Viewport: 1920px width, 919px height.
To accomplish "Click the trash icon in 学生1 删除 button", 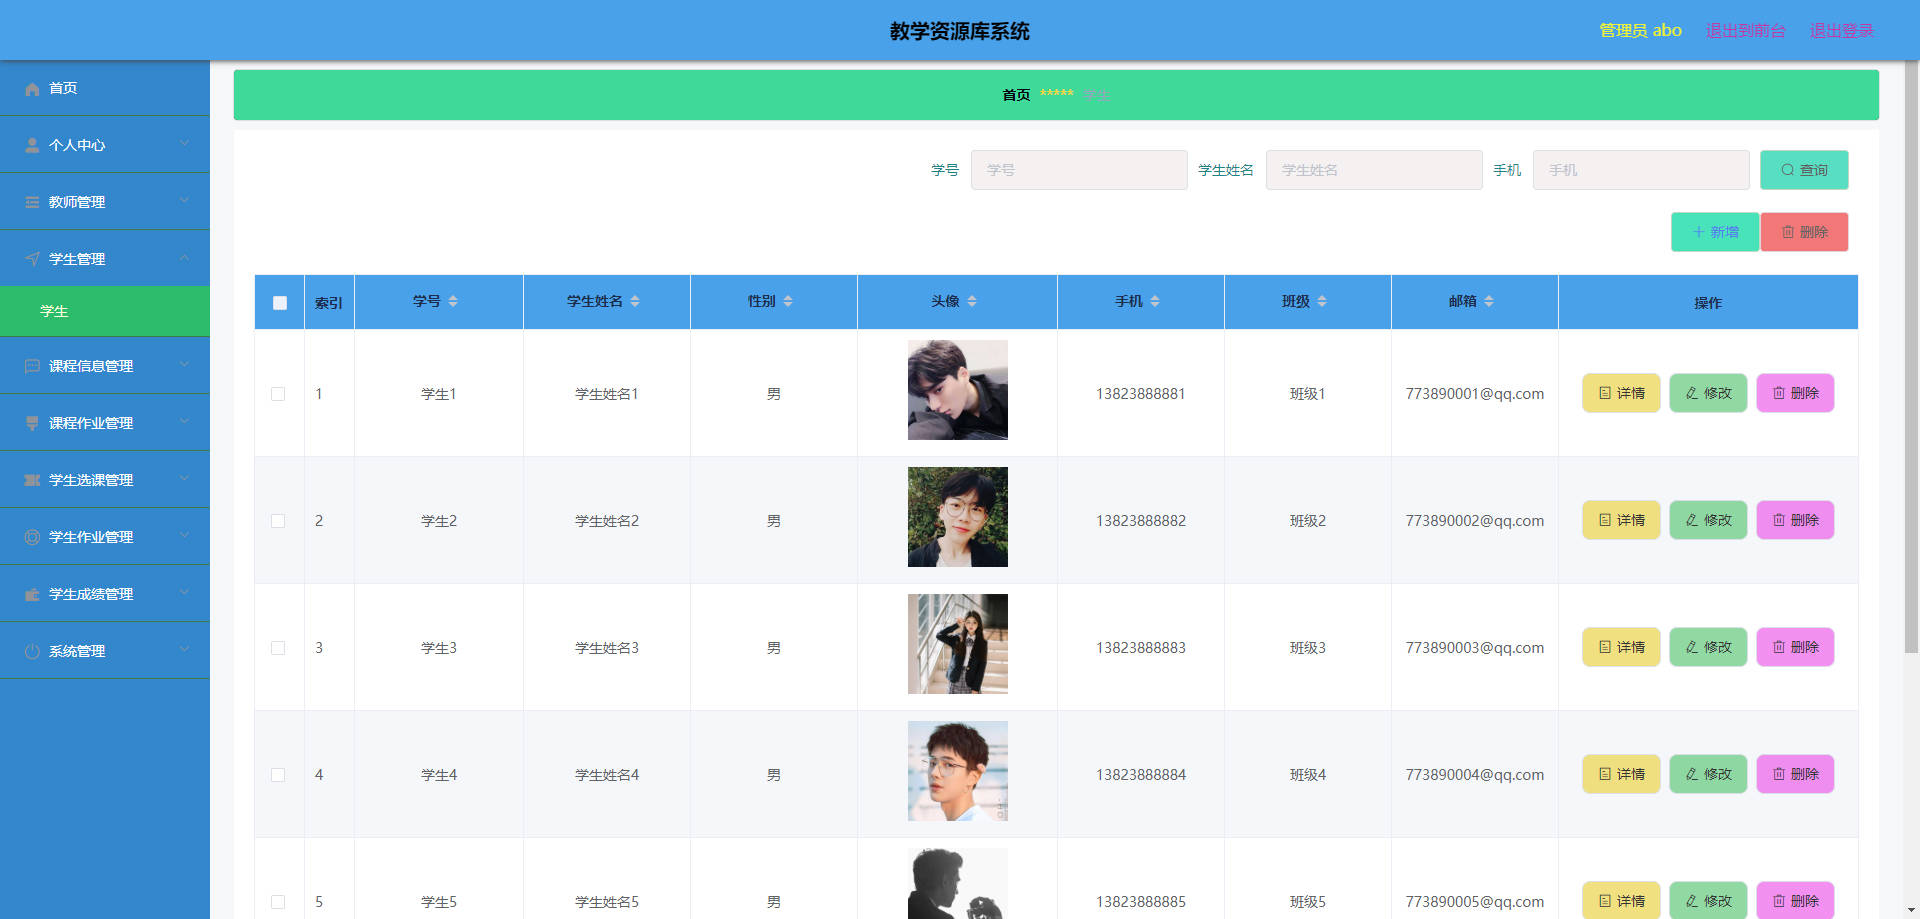I will click(1779, 393).
